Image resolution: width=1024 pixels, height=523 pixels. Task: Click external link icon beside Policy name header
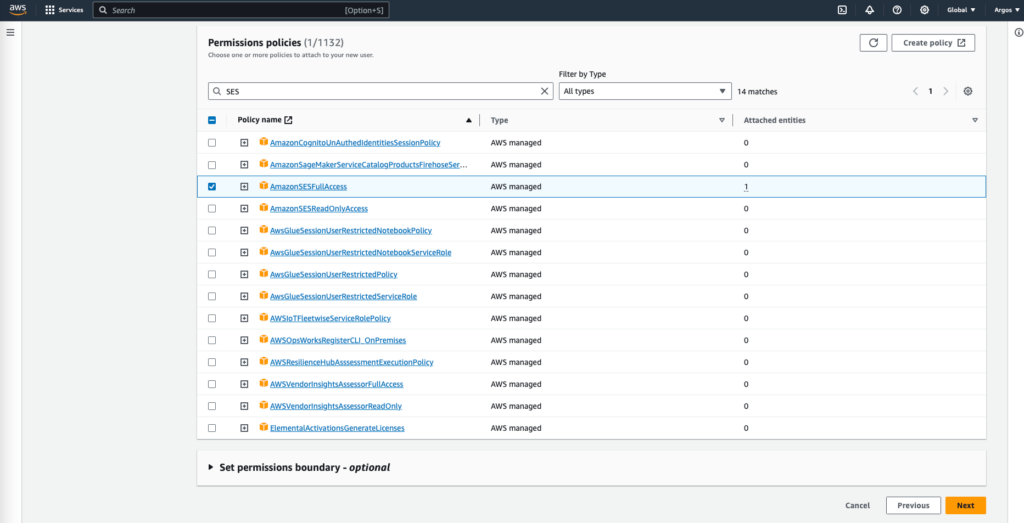[x=289, y=120]
